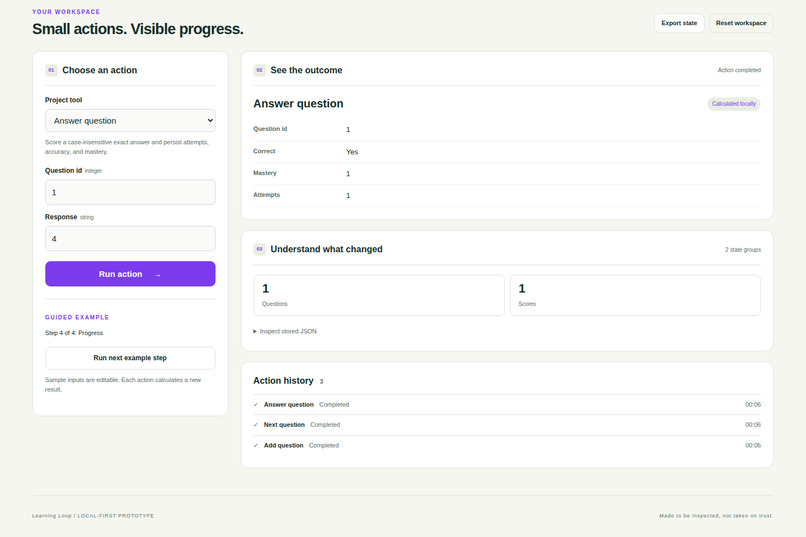Expand Inspect stored JSON disclosure
The image size is (806, 537).
tap(285, 331)
